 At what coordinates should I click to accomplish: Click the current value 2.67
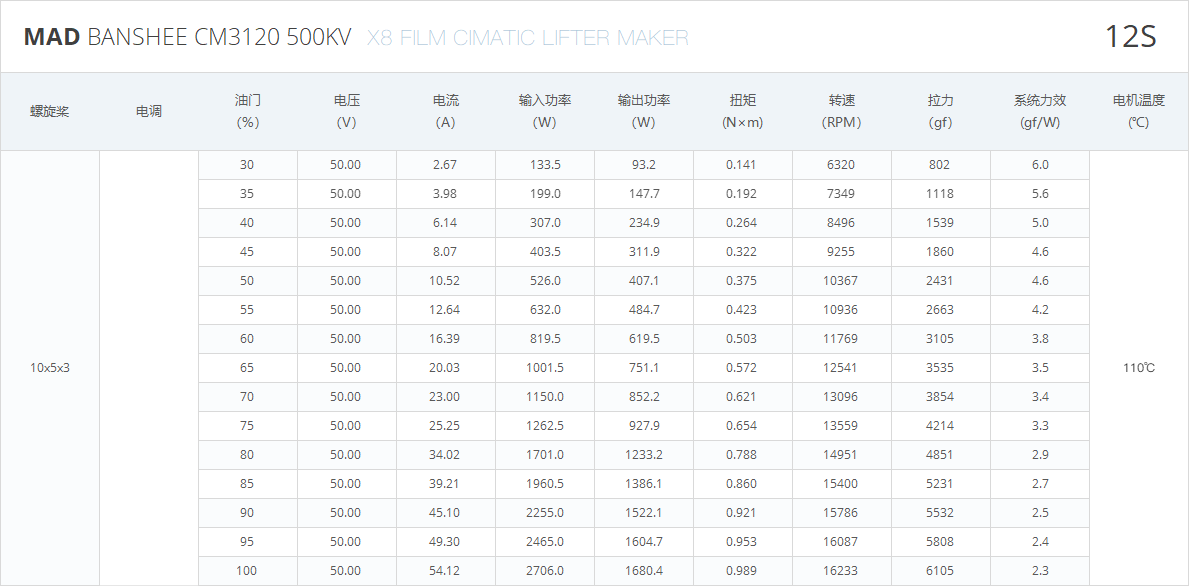point(445,165)
